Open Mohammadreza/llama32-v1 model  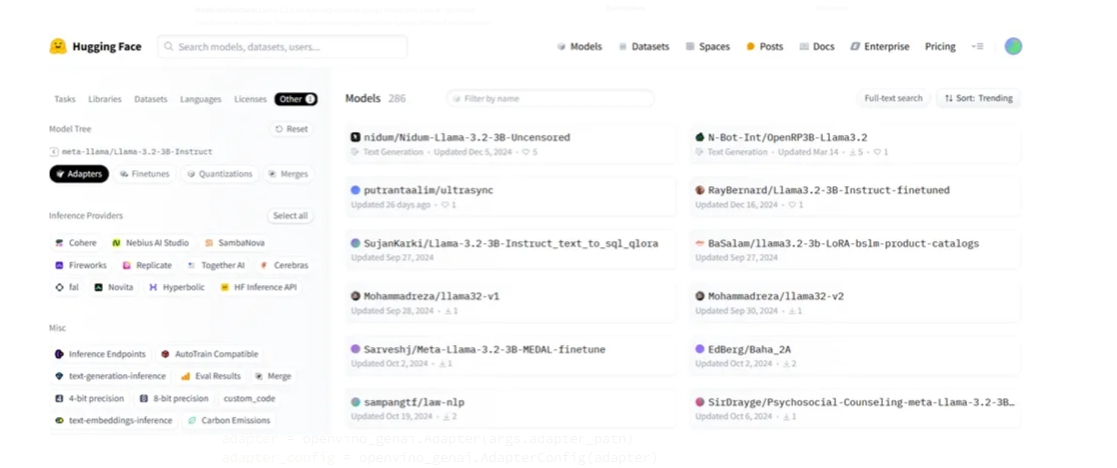[x=511, y=303]
